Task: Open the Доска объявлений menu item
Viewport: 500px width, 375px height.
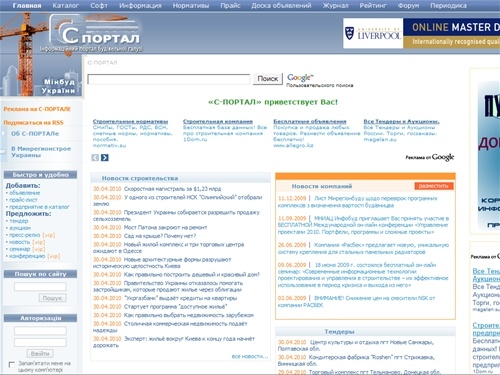Action: 281,6
